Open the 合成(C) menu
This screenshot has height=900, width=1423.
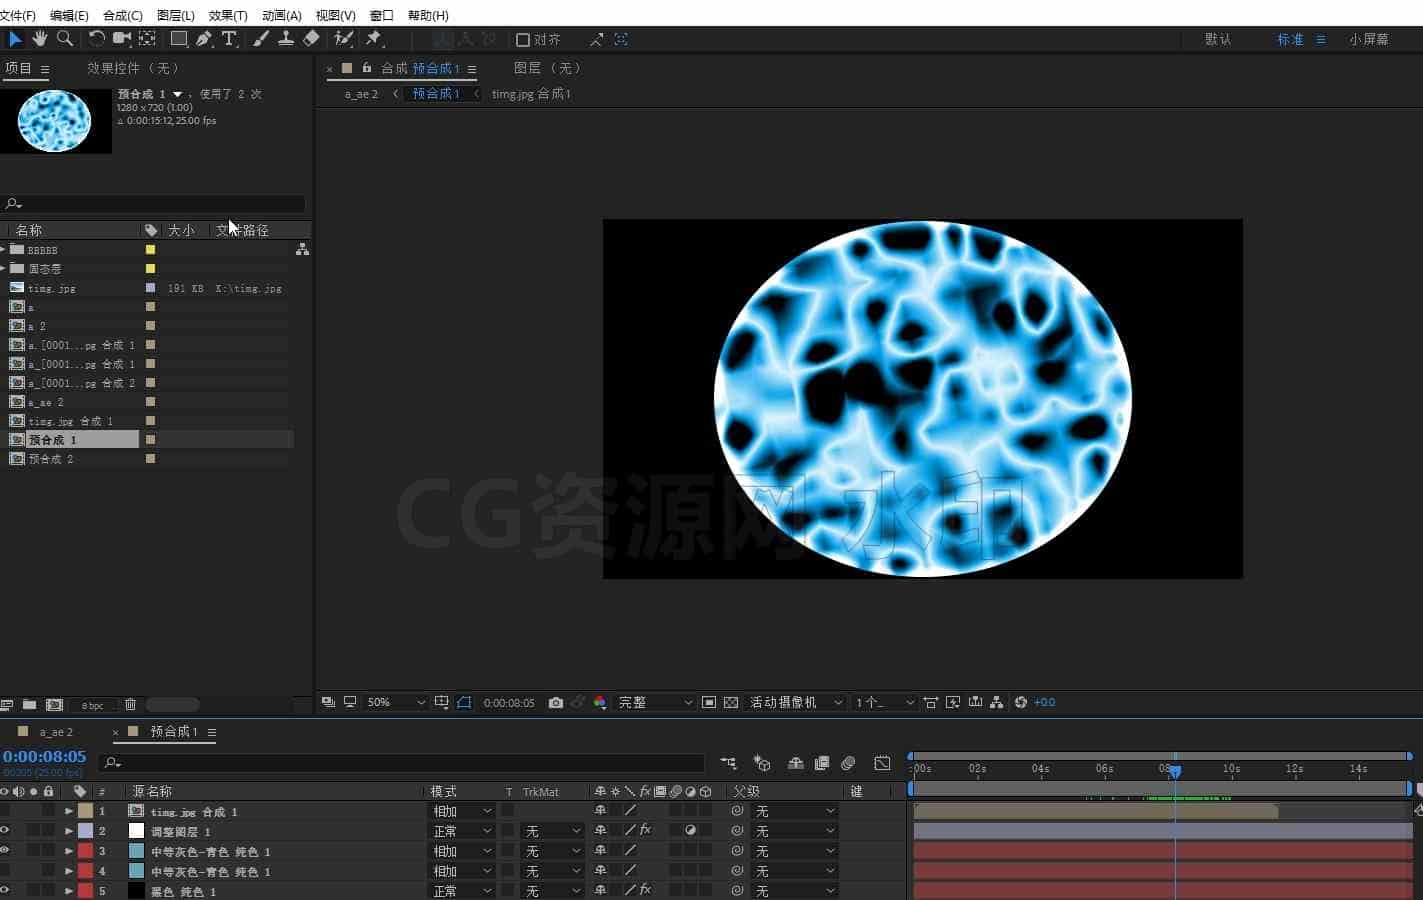coord(123,15)
